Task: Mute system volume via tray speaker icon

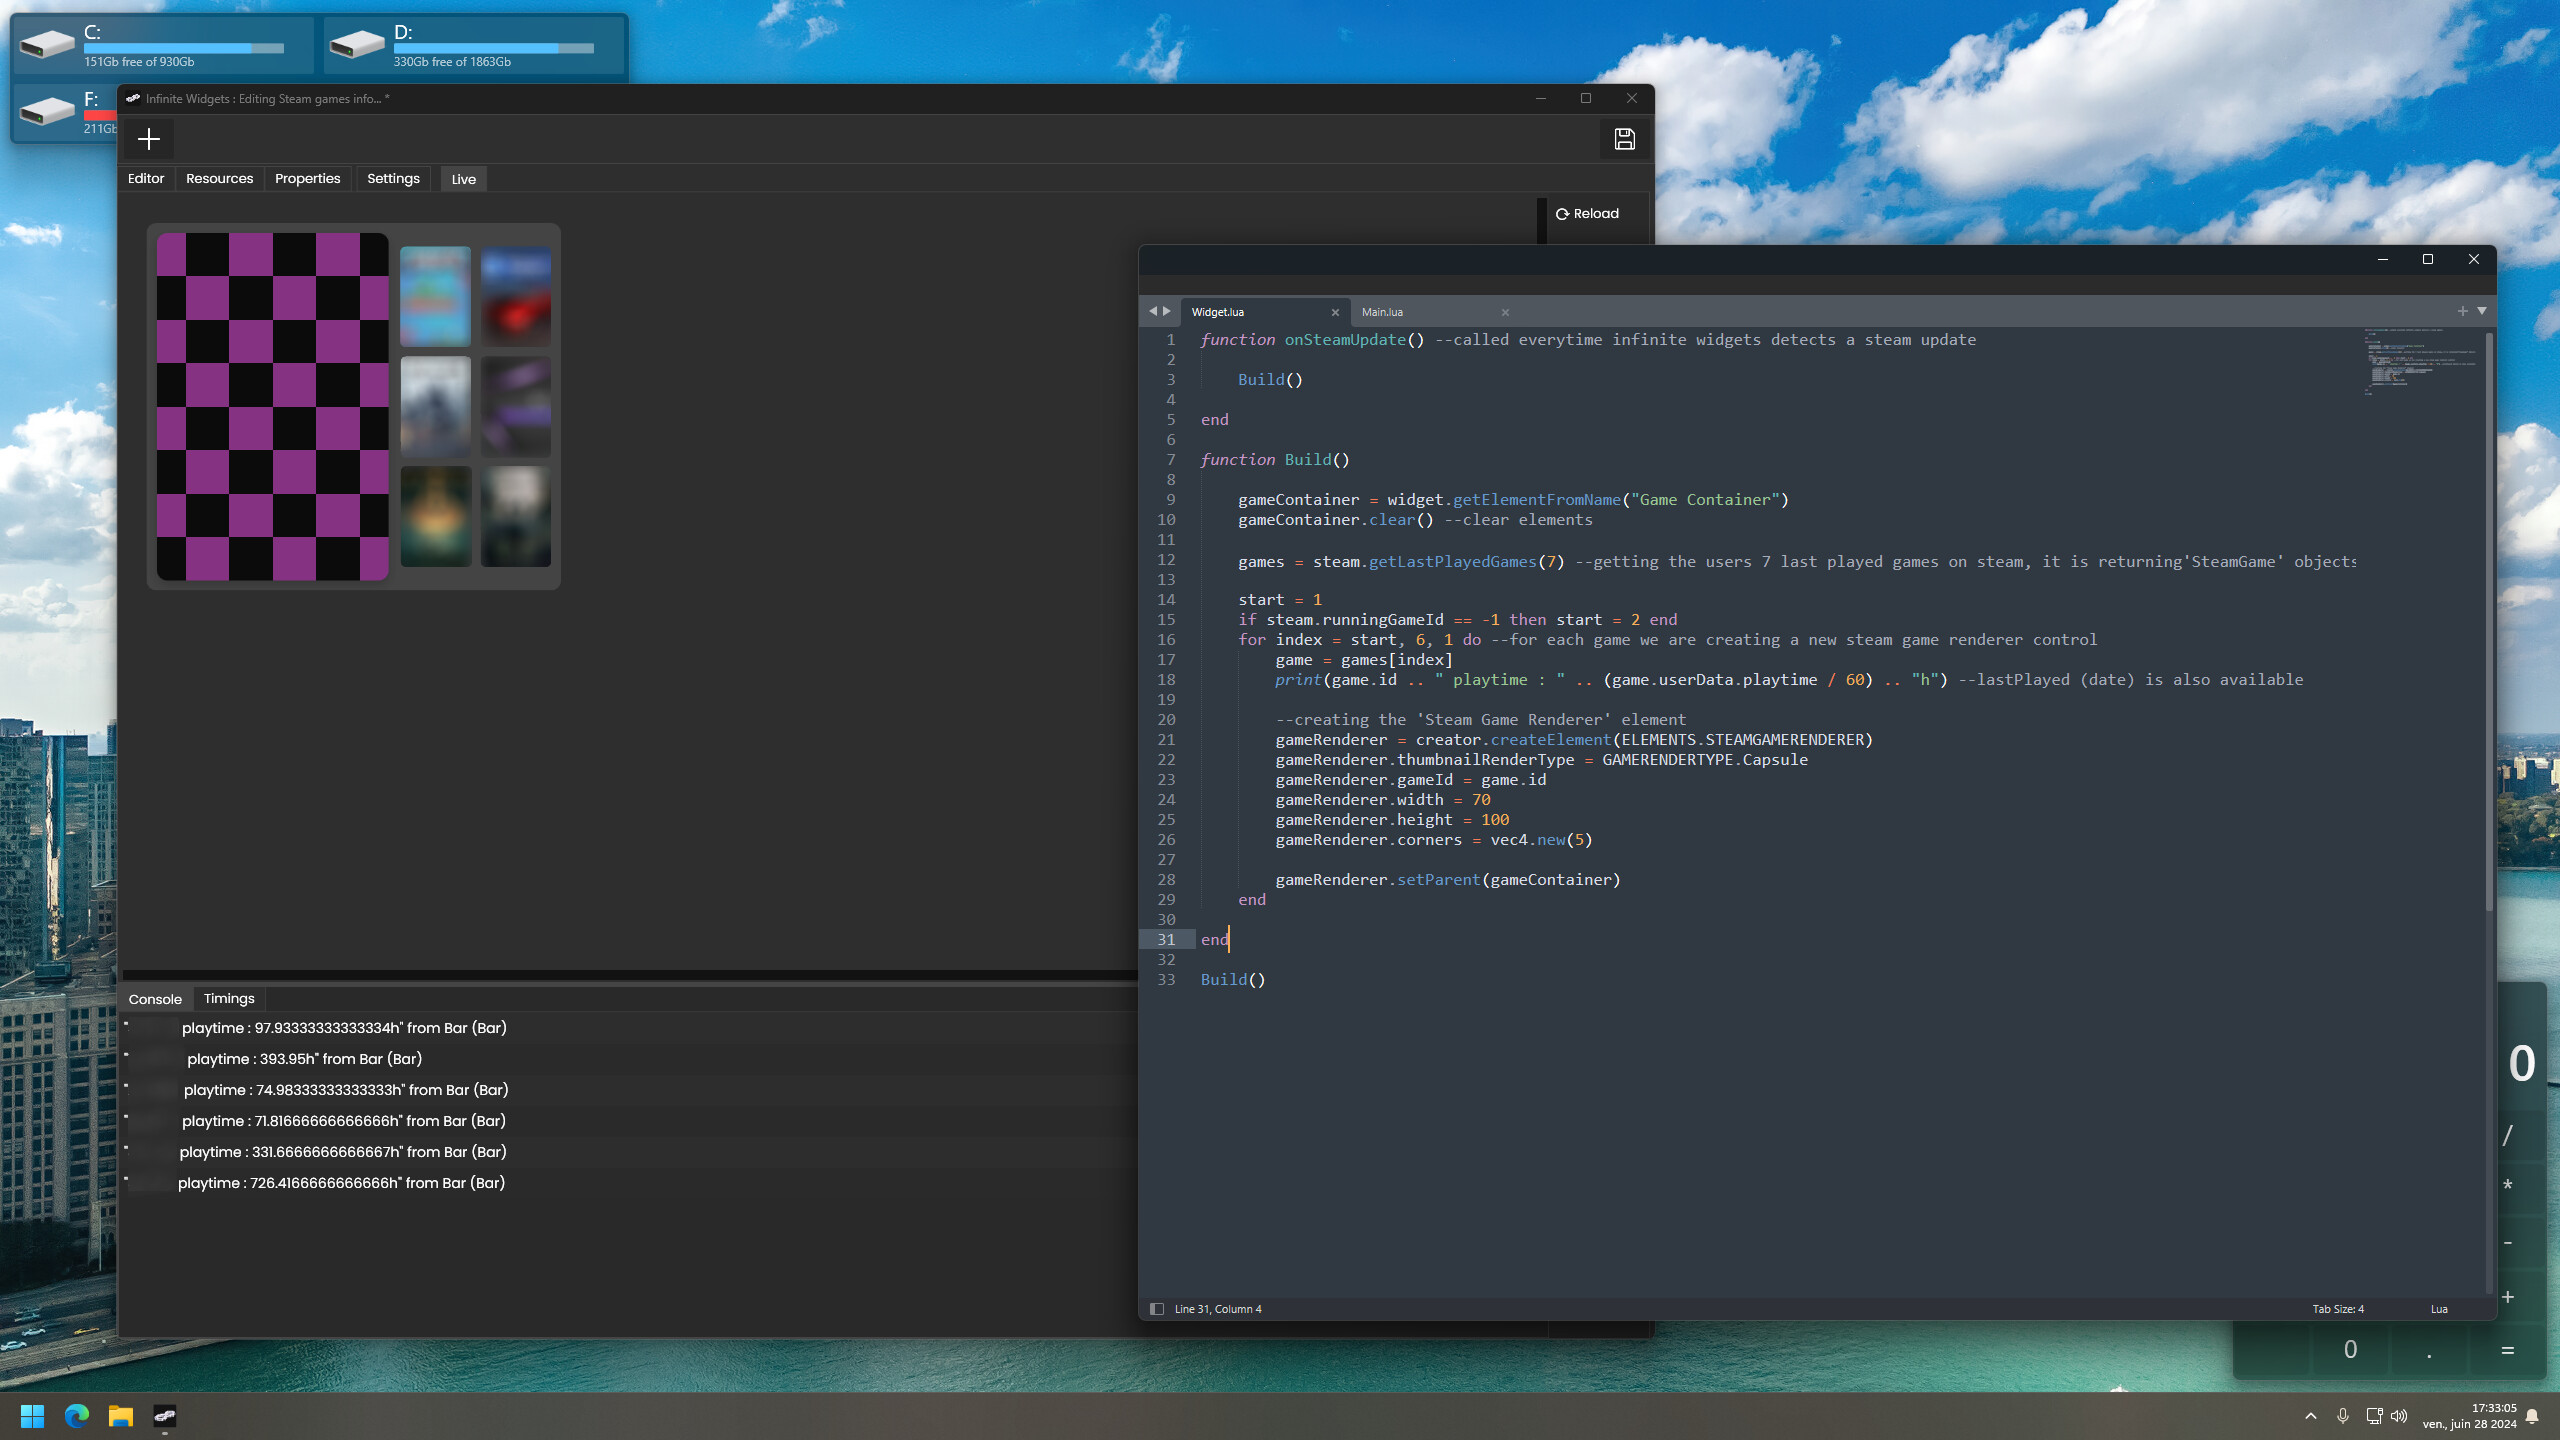Action: [2400, 1416]
